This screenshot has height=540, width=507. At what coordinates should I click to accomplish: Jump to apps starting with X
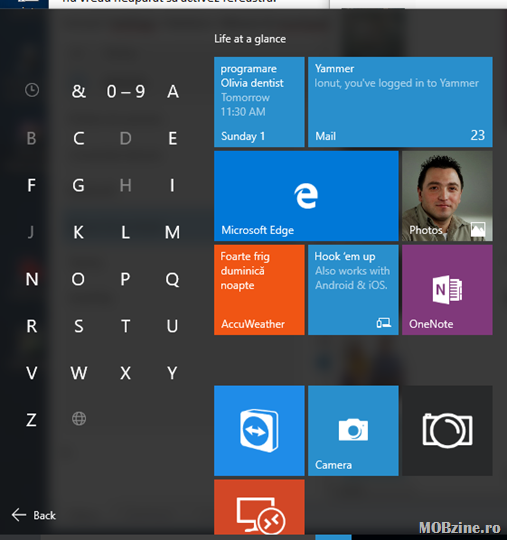click(x=125, y=373)
